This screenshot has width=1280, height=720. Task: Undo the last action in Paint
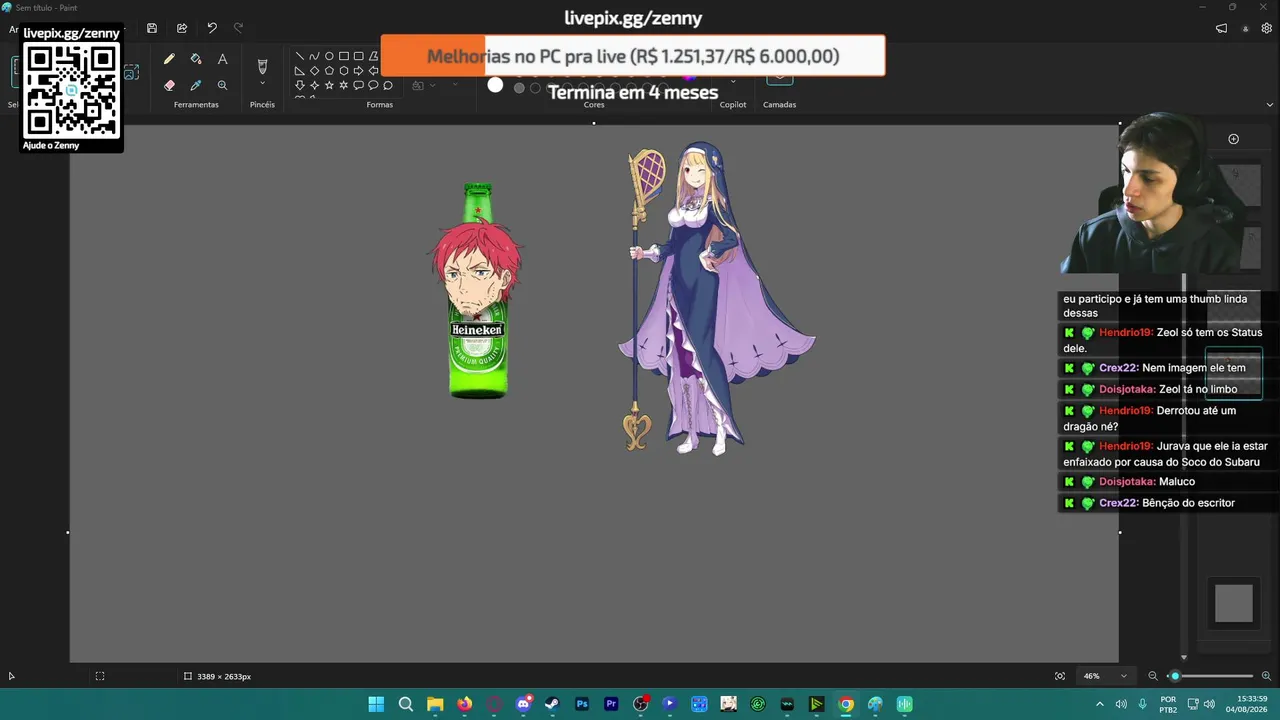[x=212, y=29]
